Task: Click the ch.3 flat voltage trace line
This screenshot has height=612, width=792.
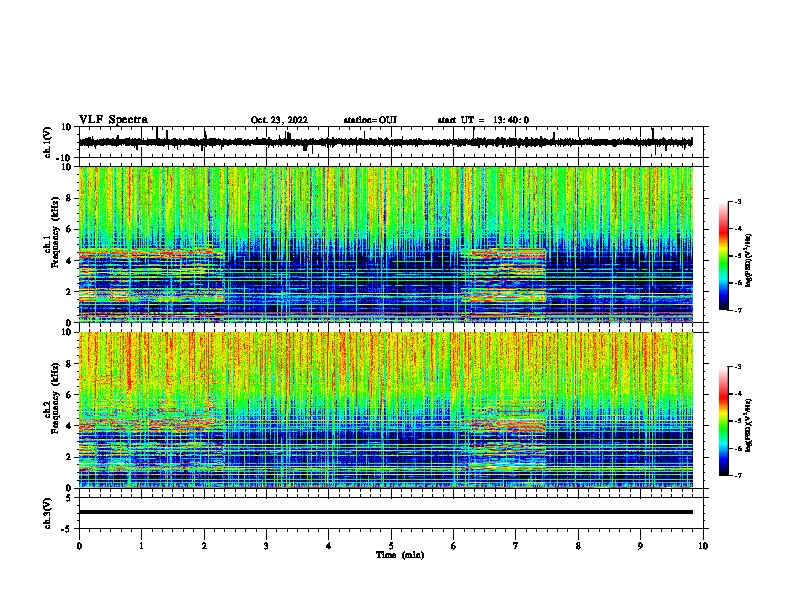Action: 385,512
